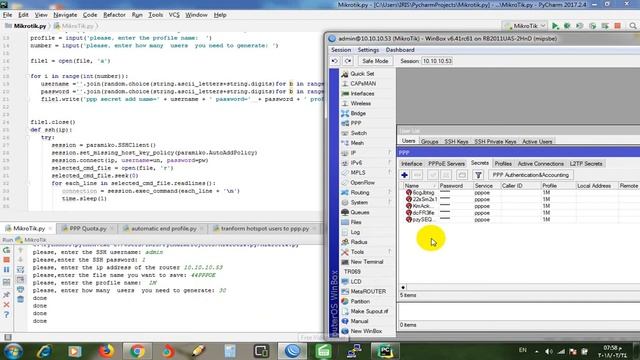Switch to PPP Quota.py editor tab
Viewport: 640px width, 360px height.
coord(87,229)
